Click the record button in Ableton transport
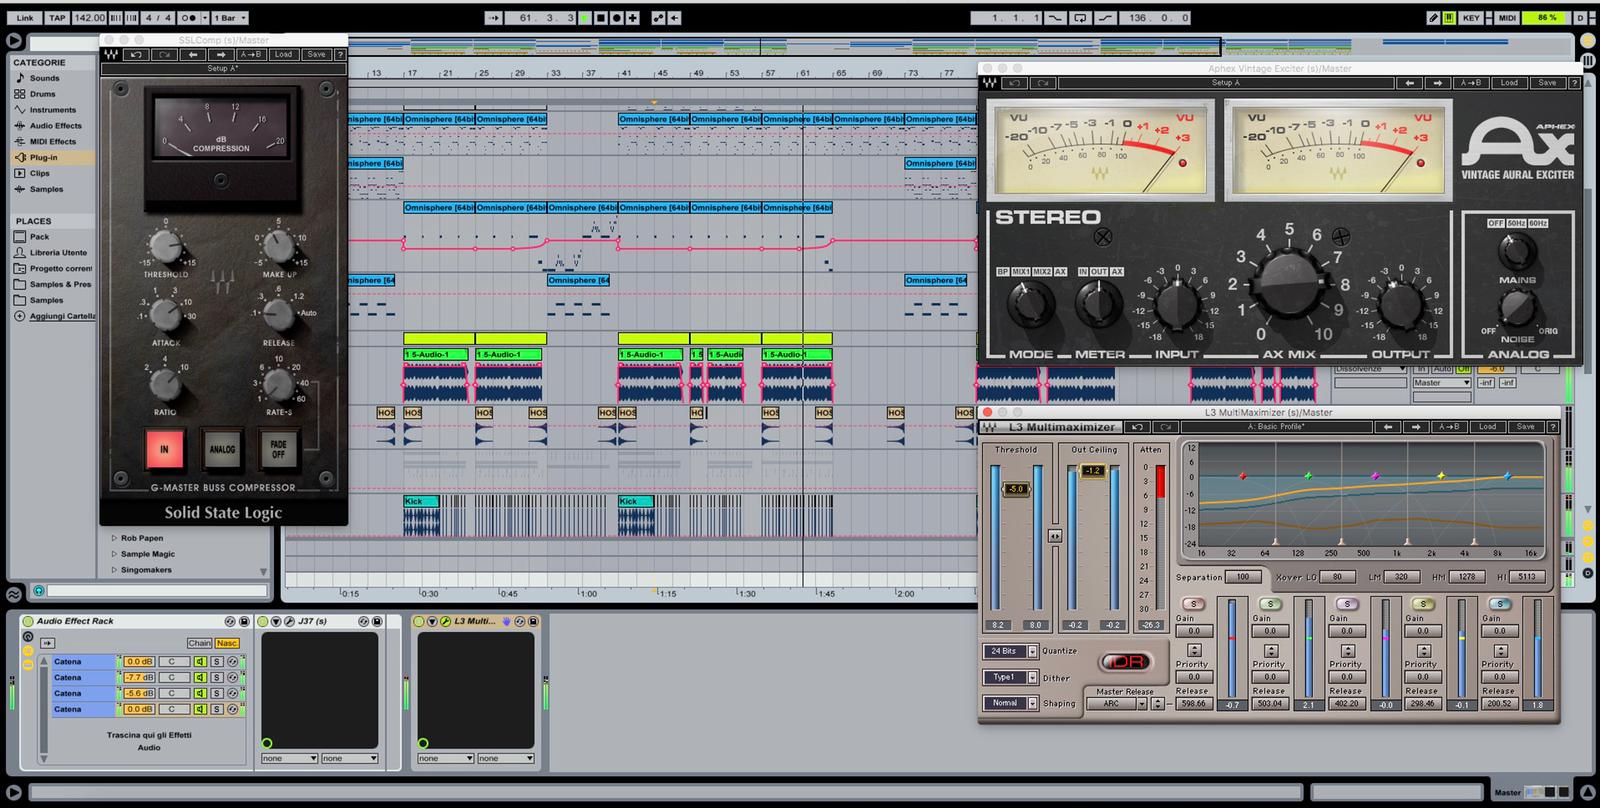This screenshot has height=808, width=1600. tap(617, 18)
